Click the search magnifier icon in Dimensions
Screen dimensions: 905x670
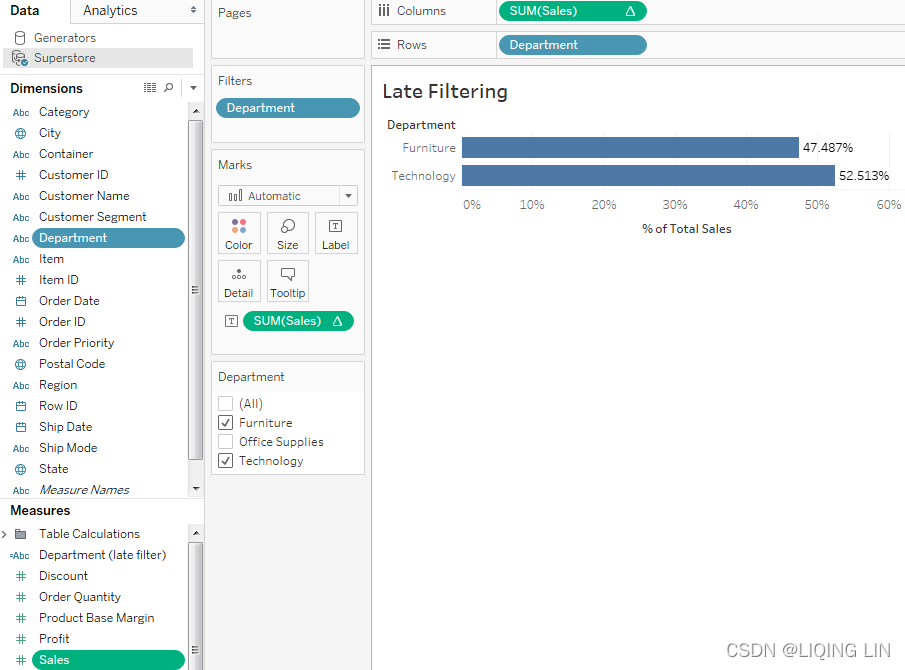coord(169,88)
